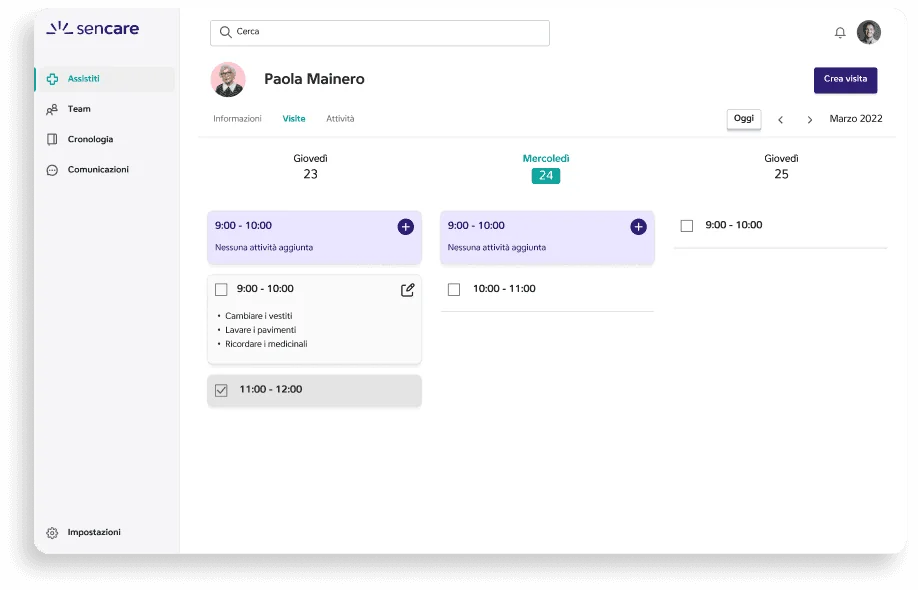The image size is (918, 590).
Task: Check the 10:00 - 11:00 visit
Action: point(454,290)
